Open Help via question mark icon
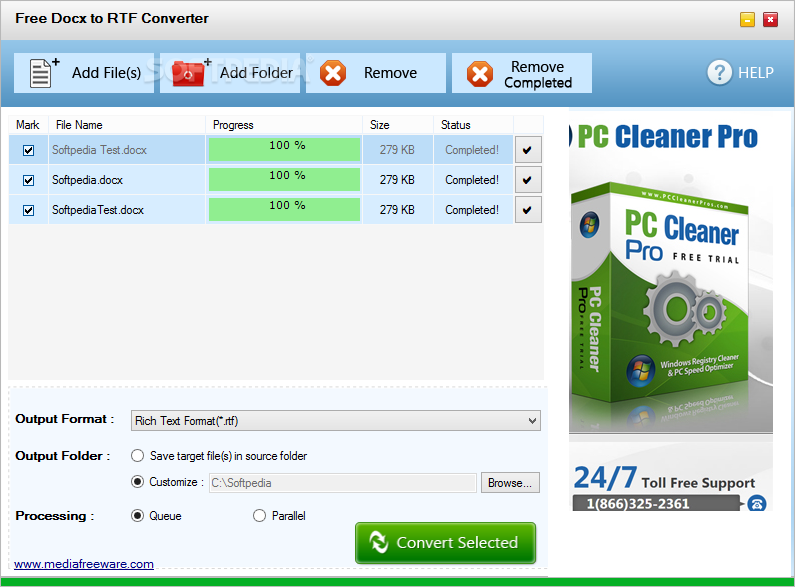Viewport: 795px width, 587px height. [719, 72]
